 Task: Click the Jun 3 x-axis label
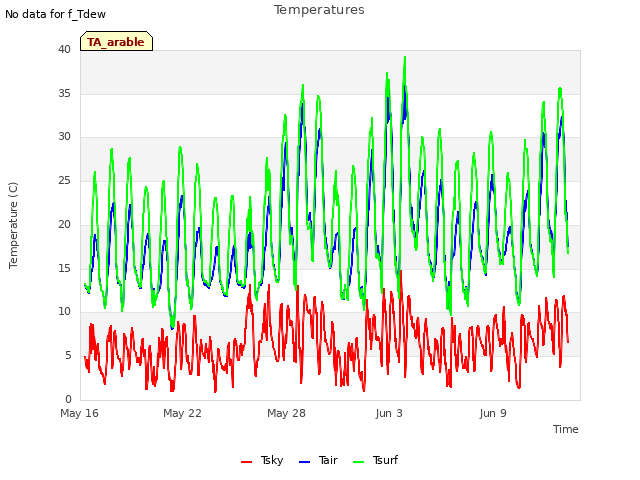(x=389, y=413)
